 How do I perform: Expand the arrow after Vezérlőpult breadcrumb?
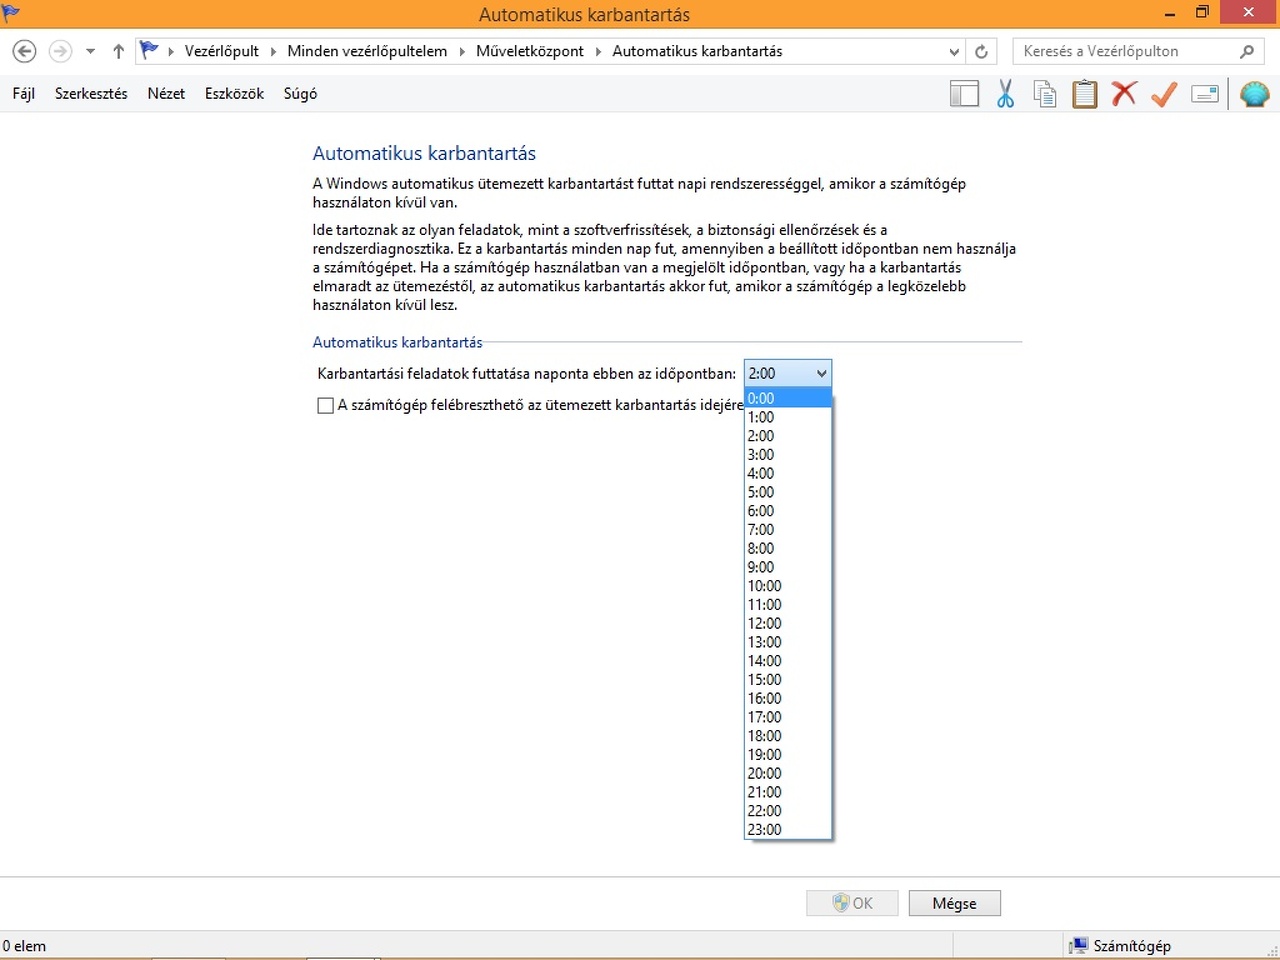[273, 51]
